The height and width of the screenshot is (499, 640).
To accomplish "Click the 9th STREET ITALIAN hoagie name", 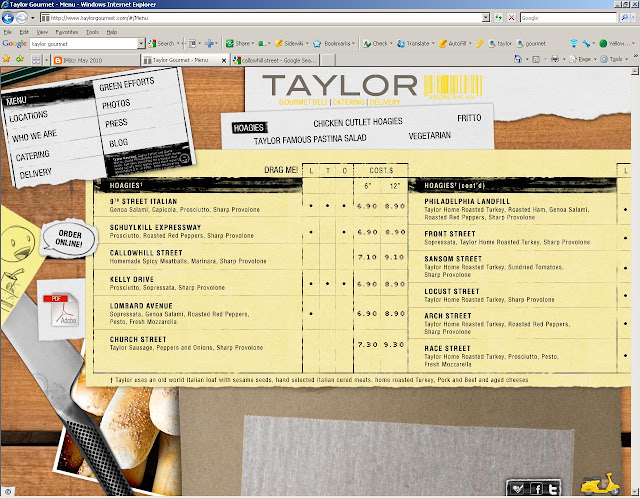I will [x=143, y=201].
